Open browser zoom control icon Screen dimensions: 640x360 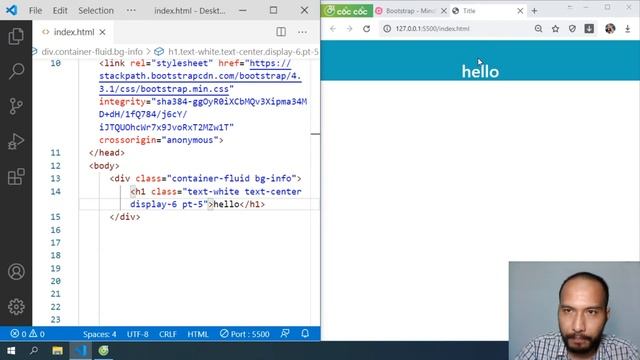[538, 29]
